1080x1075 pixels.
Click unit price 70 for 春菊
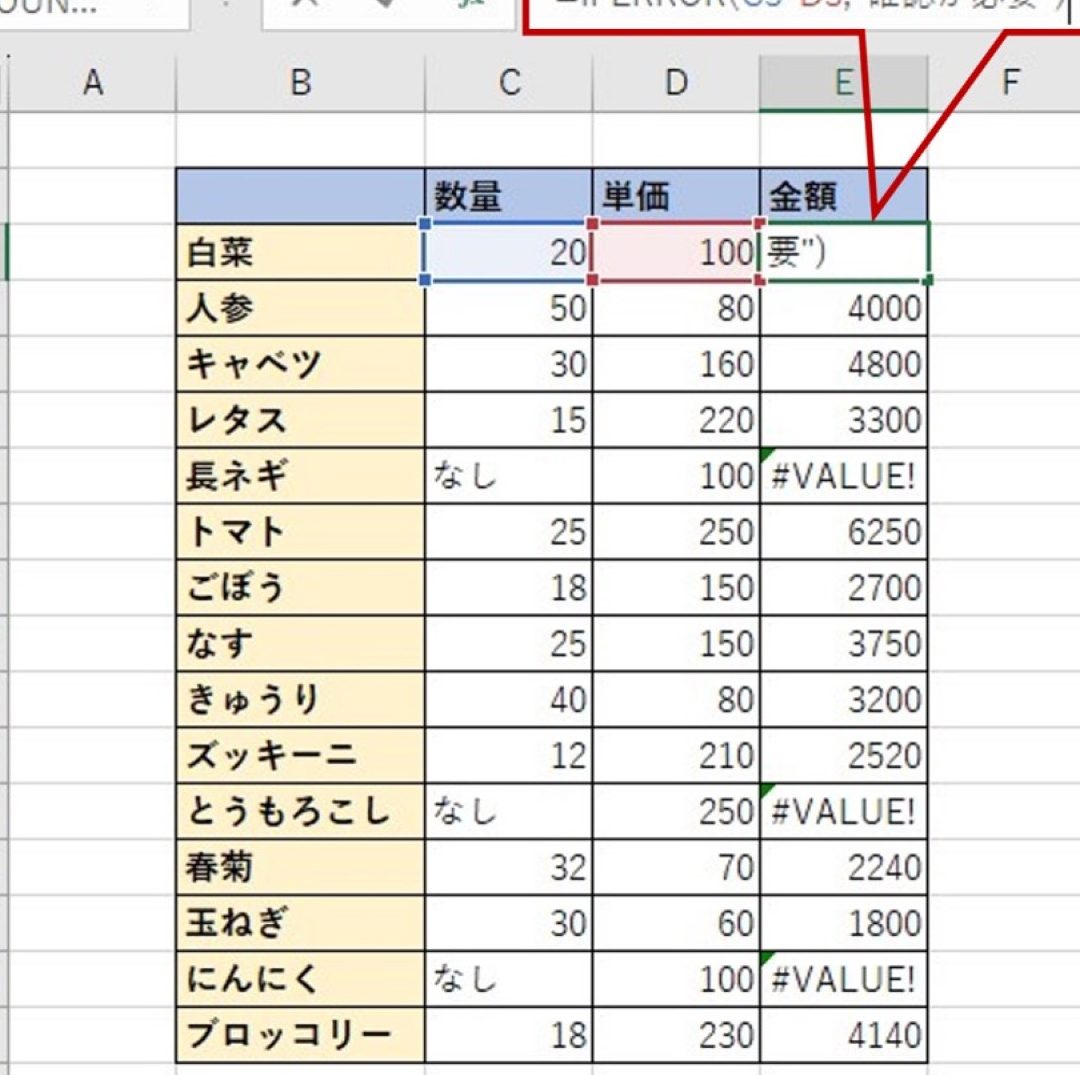tap(676, 867)
